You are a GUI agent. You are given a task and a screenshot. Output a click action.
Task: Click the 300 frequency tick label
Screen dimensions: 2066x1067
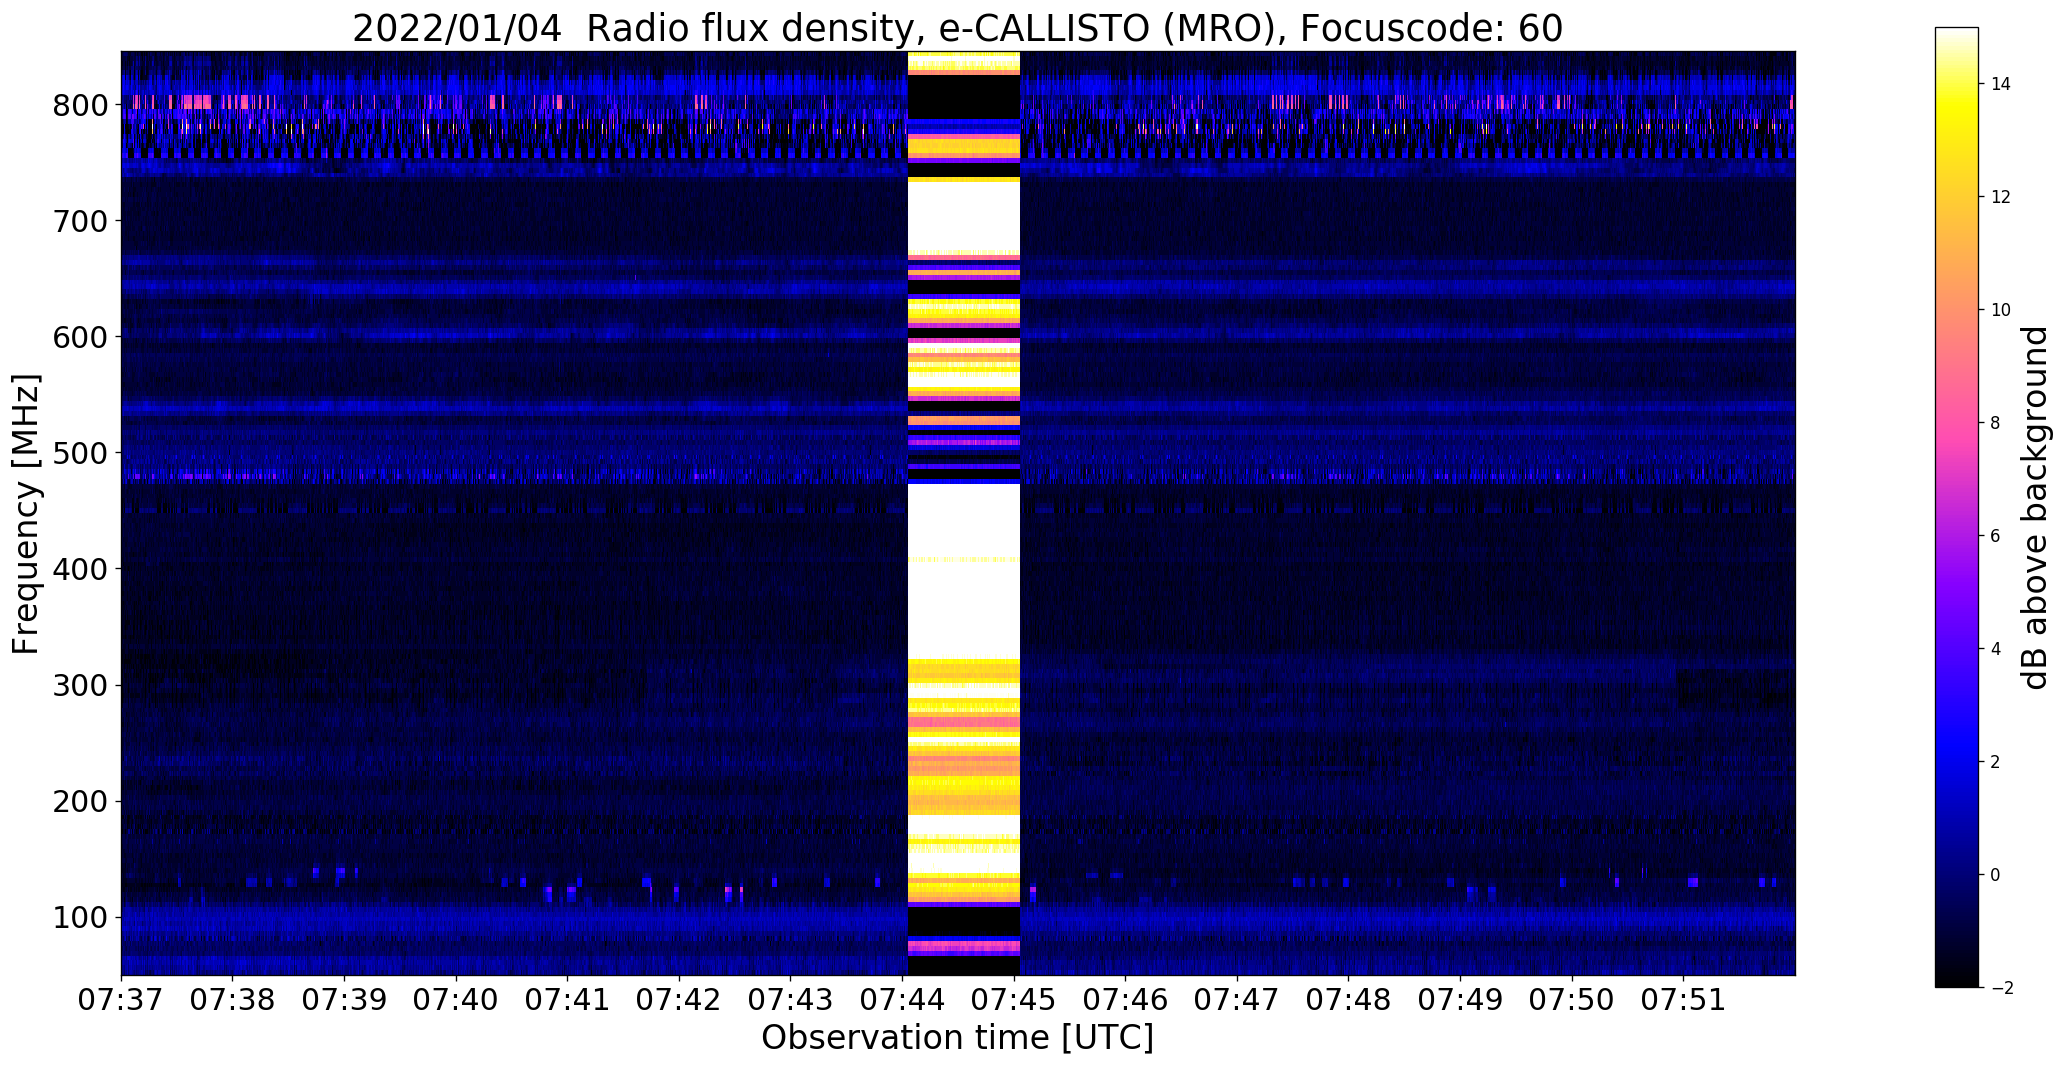pos(79,685)
